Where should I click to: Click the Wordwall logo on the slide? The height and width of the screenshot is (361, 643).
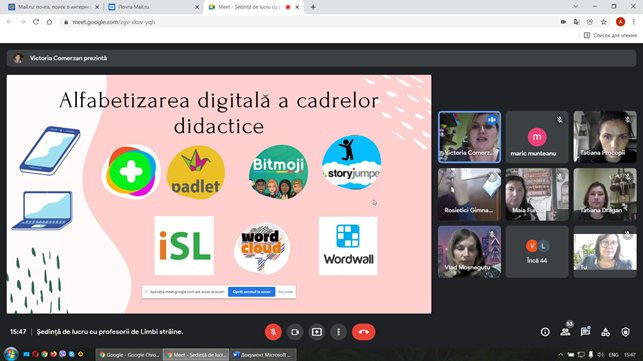coord(348,246)
